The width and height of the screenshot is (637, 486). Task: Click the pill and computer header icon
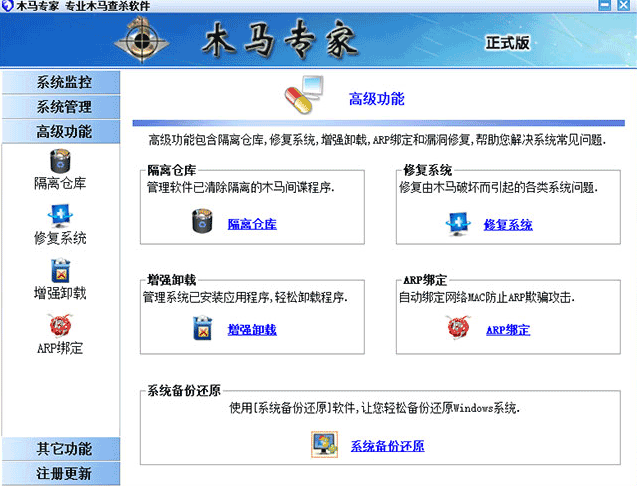(304, 94)
